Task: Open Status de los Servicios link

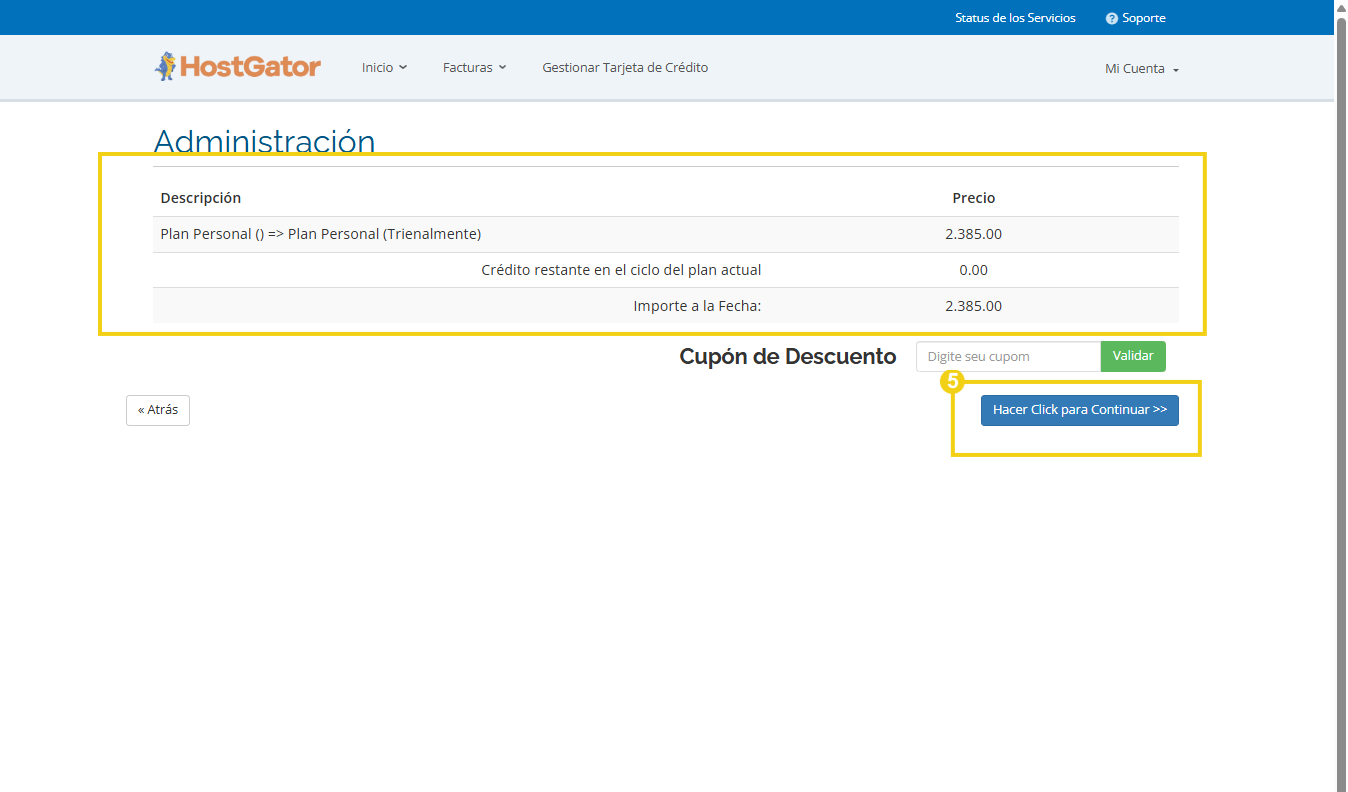Action: point(1015,18)
